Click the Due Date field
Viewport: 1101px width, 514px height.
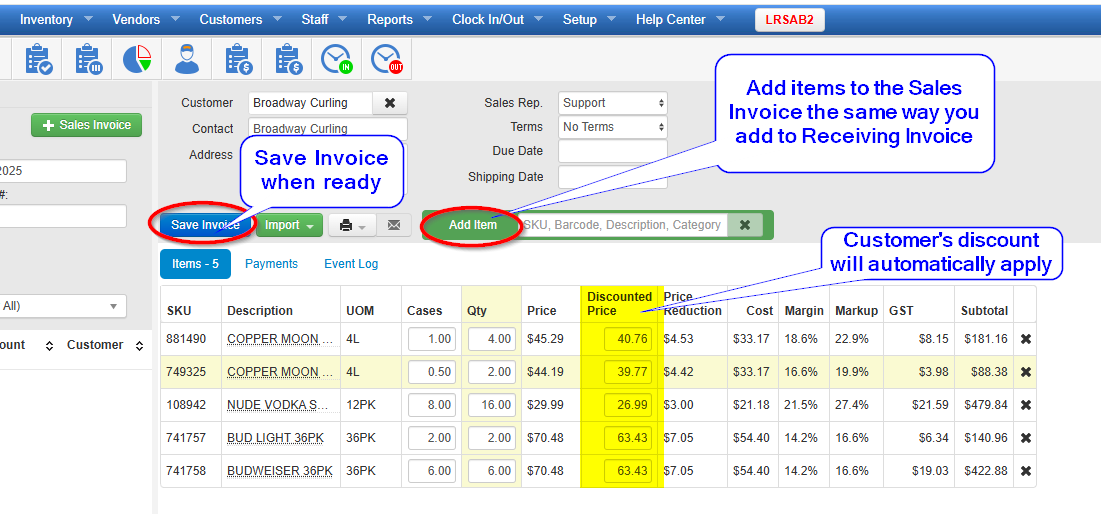612,151
